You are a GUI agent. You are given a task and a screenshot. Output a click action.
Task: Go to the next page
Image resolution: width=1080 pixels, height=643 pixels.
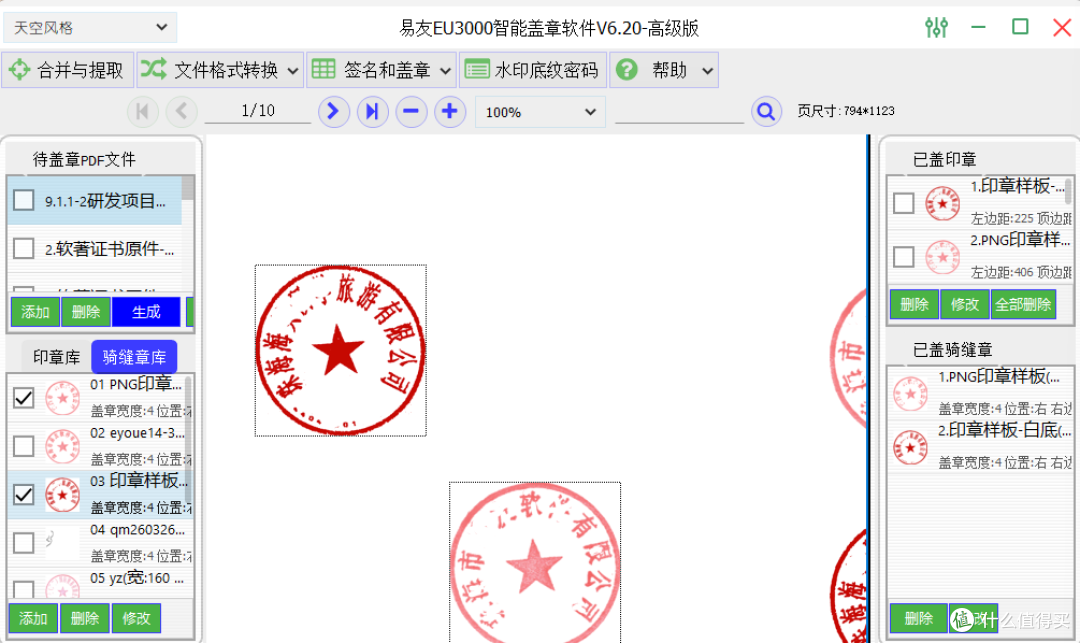[333, 112]
